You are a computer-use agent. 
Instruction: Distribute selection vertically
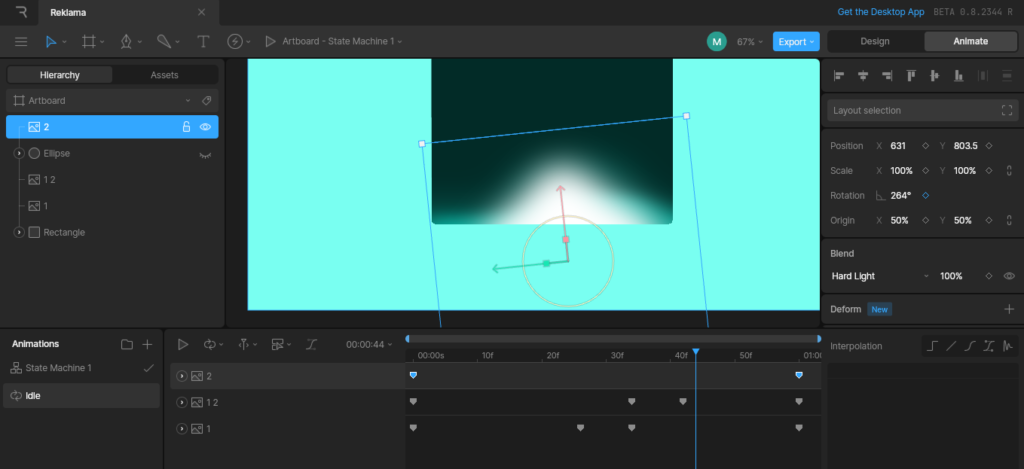(x=1006, y=76)
